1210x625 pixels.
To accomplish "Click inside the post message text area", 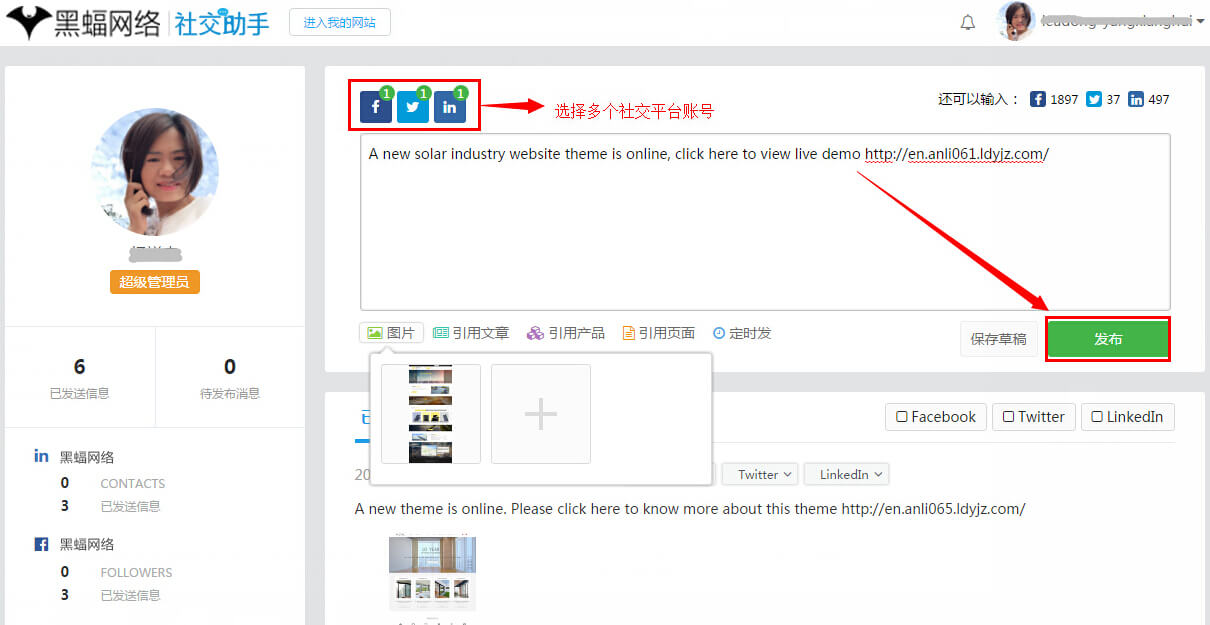I will [764, 240].
